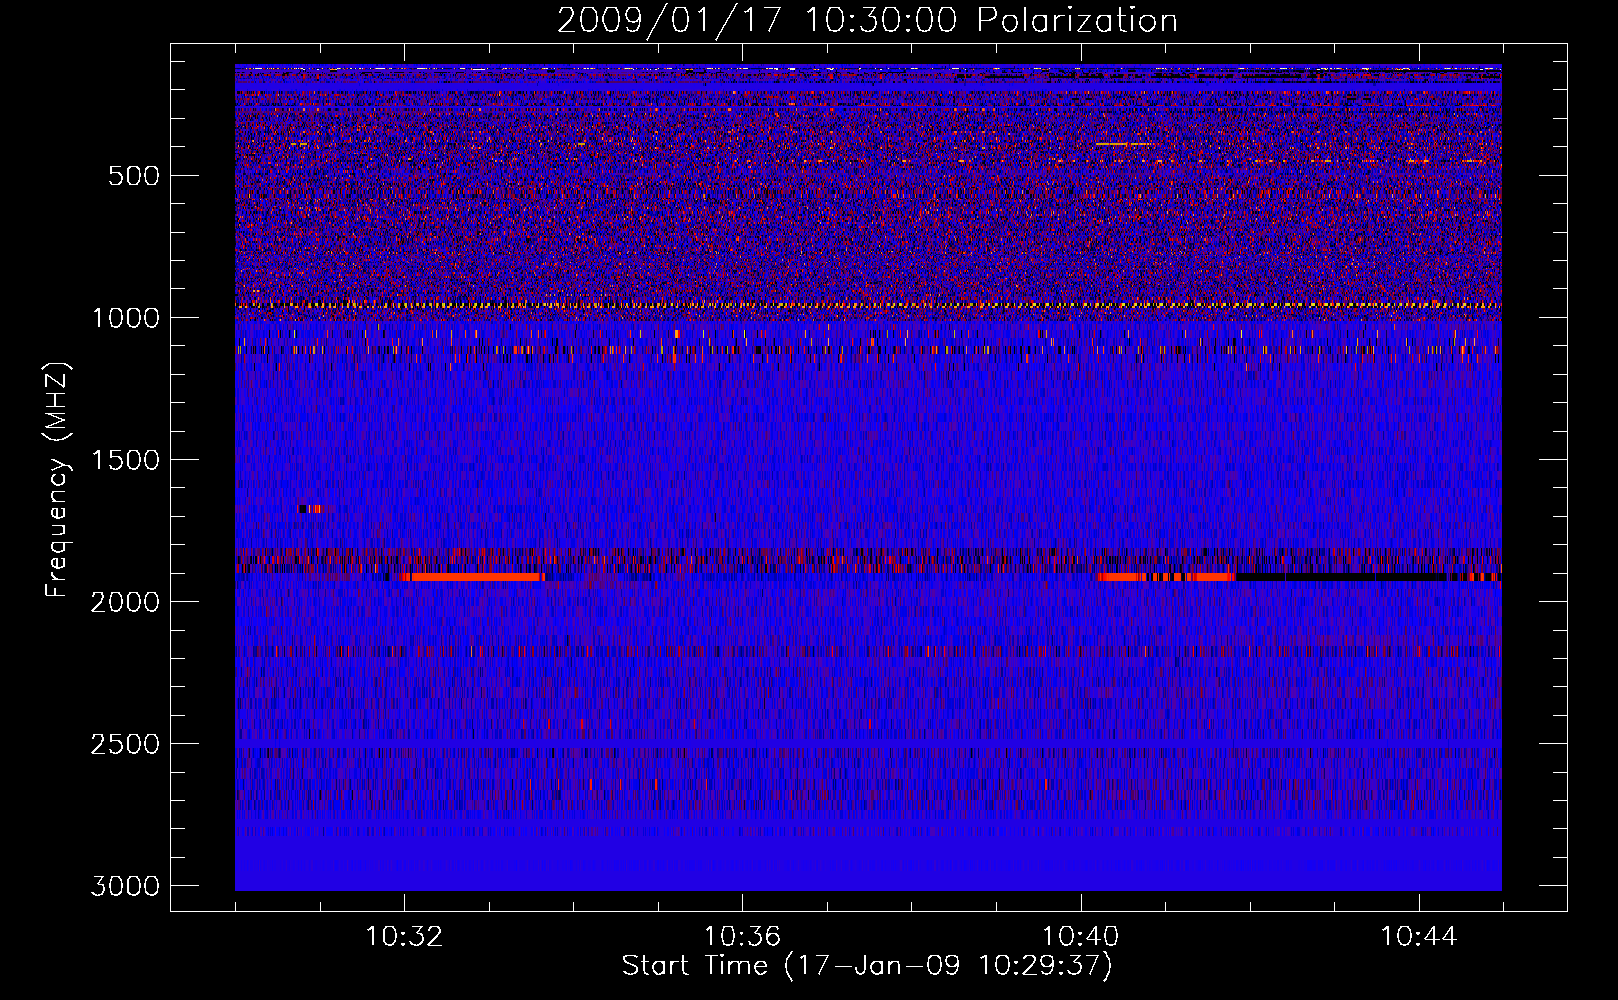Select the 1000 frequency tick label

125,318
